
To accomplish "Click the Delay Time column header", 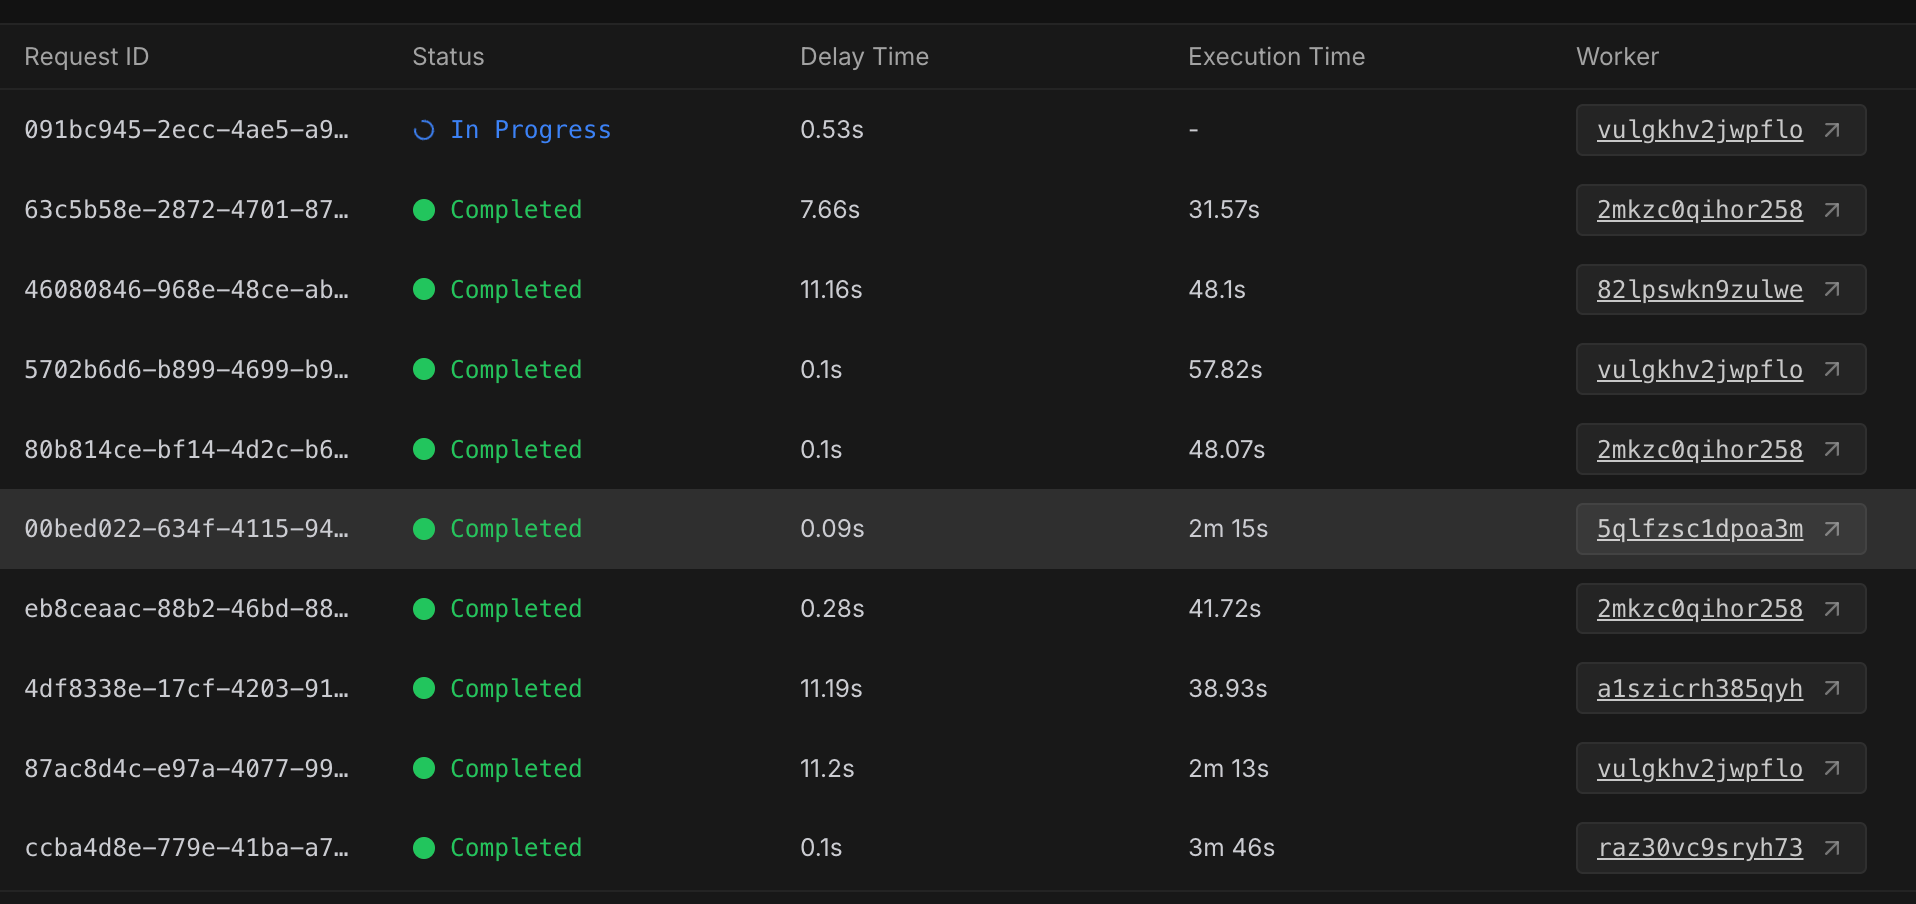I will tap(864, 57).
